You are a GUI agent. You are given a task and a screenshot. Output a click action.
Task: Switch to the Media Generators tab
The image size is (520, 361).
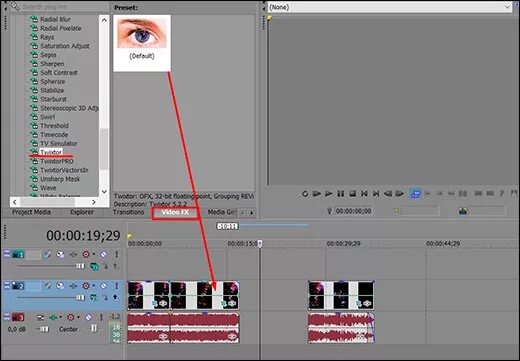tap(221, 212)
